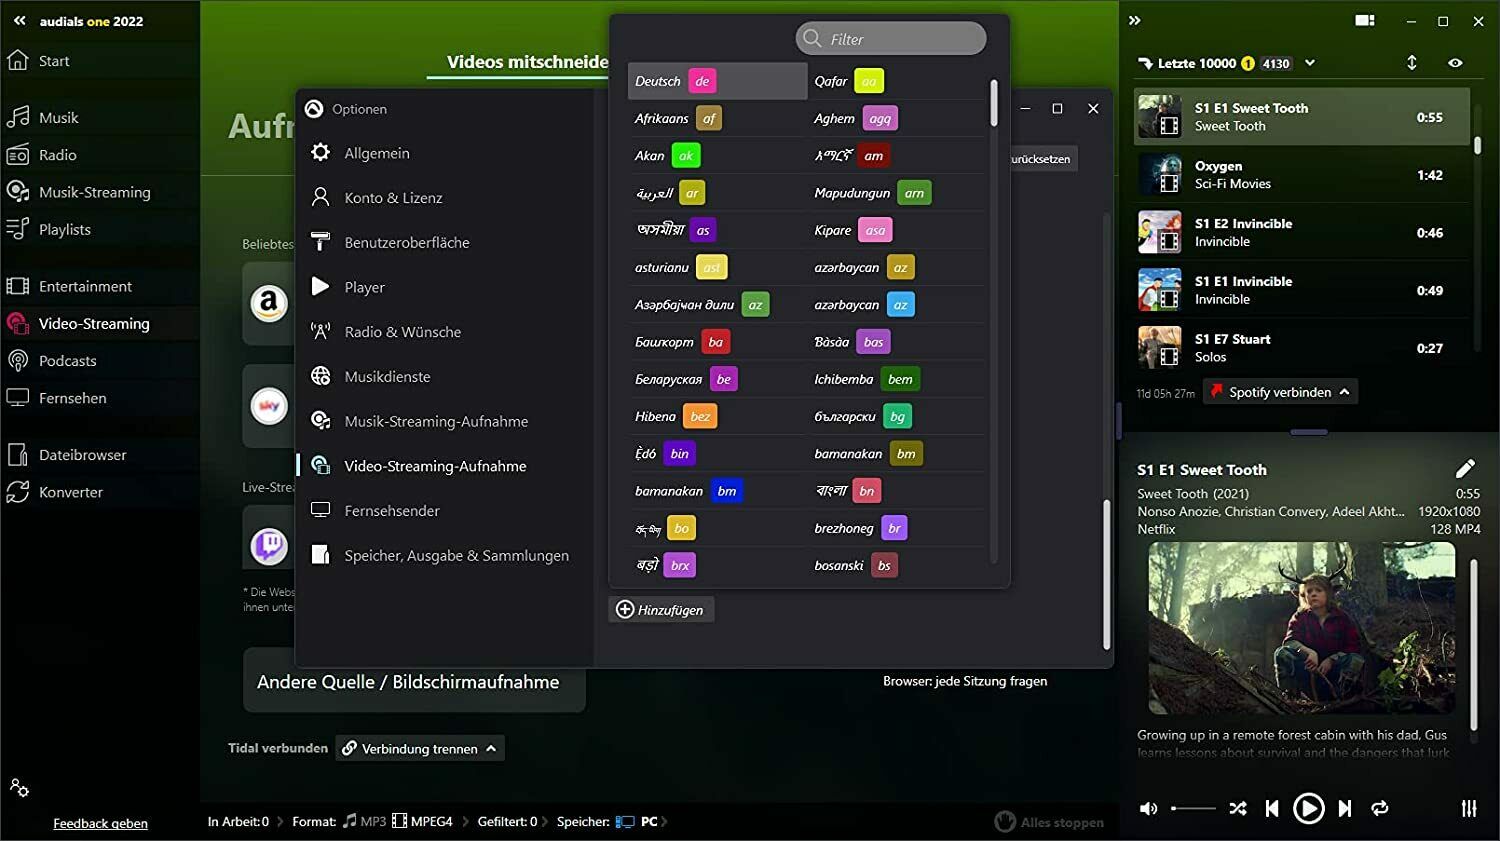Click the sort arrows icon in playlist header

click(x=1412, y=63)
